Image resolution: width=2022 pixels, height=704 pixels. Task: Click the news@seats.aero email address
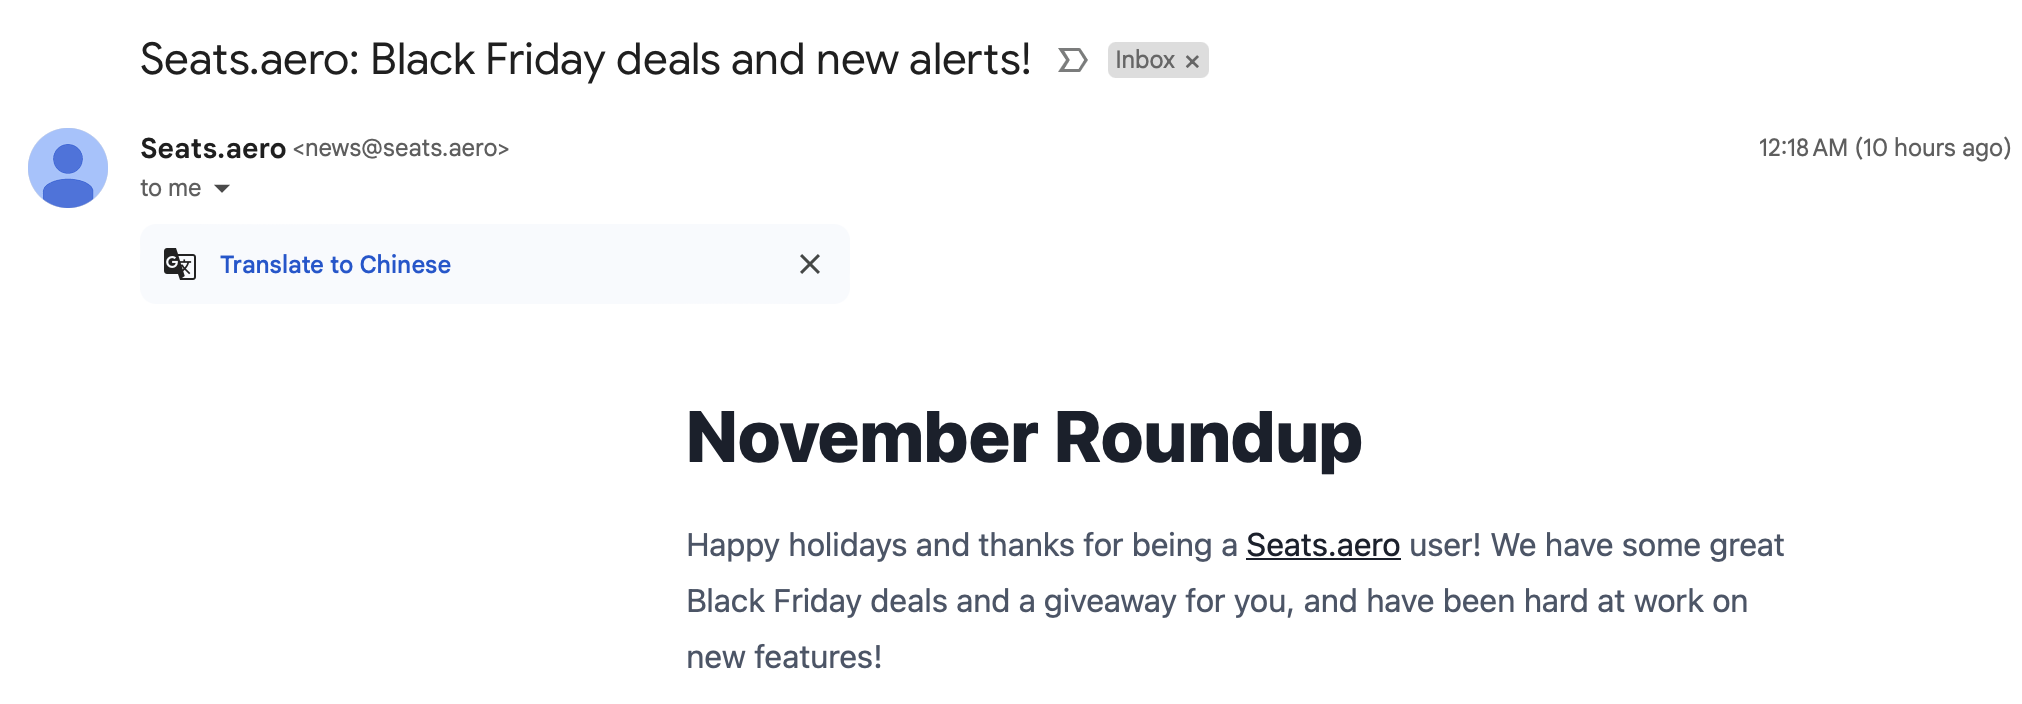401,148
